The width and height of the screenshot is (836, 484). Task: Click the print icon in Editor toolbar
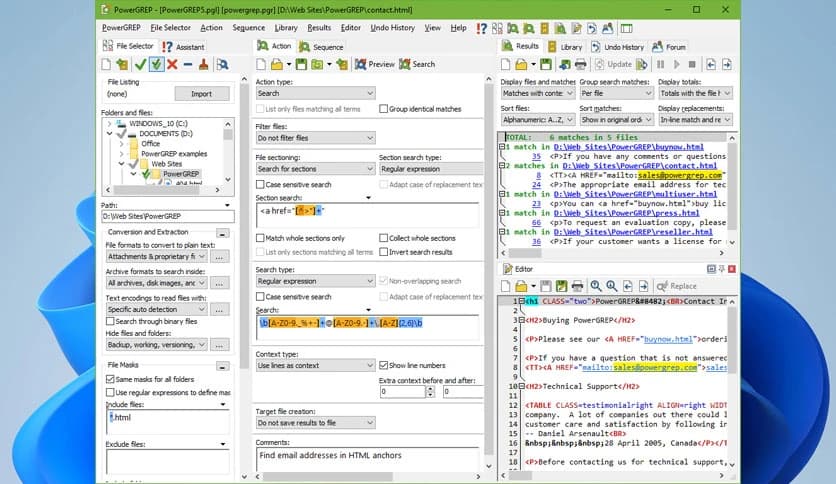[577, 286]
